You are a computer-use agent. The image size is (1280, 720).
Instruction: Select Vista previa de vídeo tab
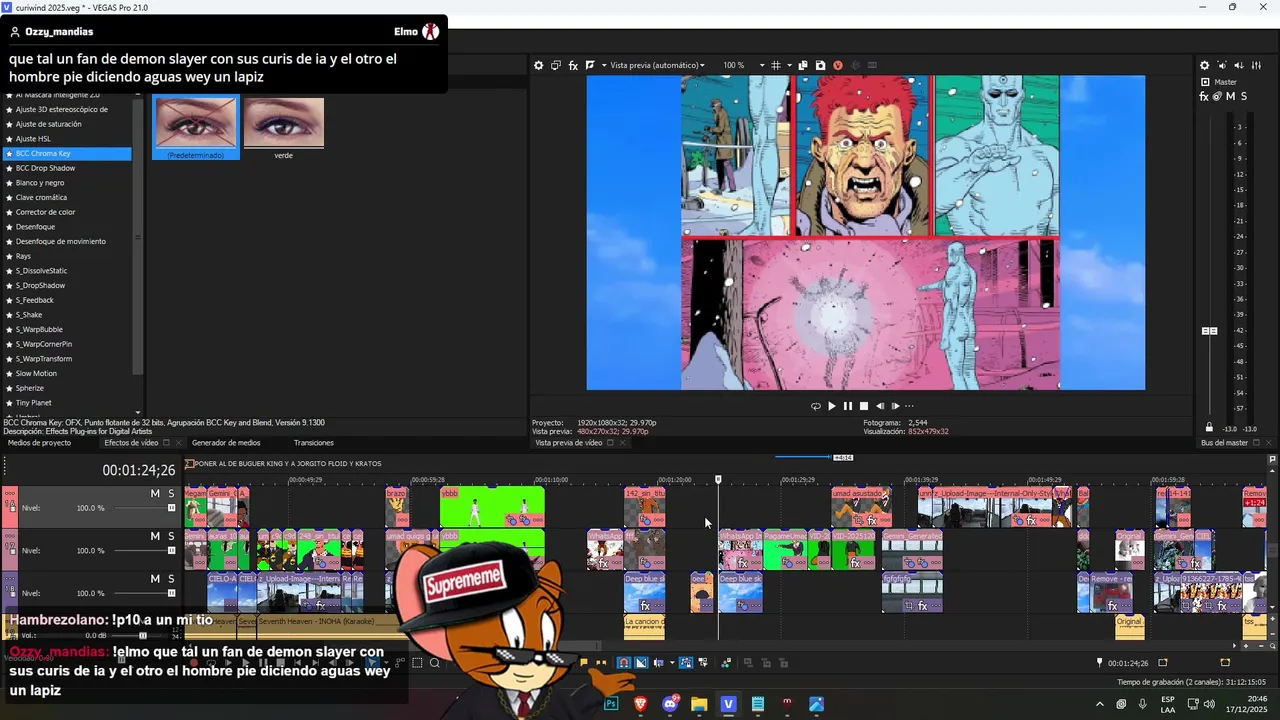point(568,442)
